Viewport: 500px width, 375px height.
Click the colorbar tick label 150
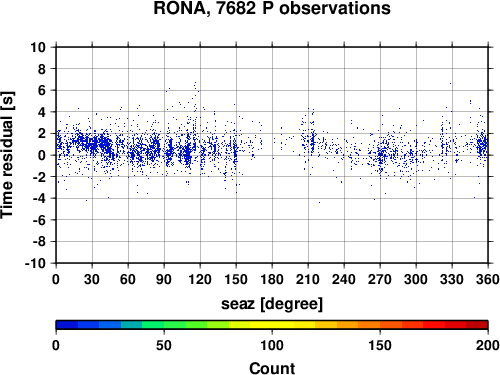tap(380, 345)
